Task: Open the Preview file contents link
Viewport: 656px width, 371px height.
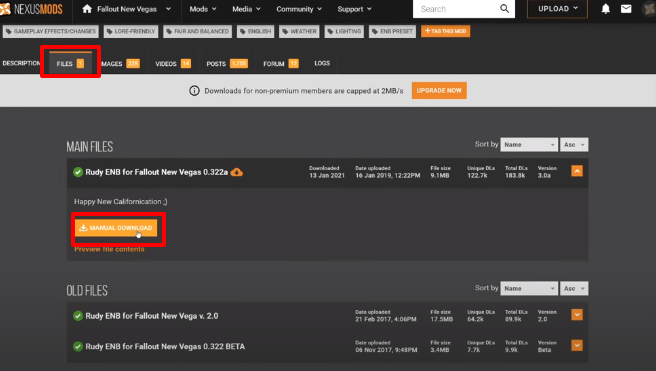Action: tap(109, 249)
